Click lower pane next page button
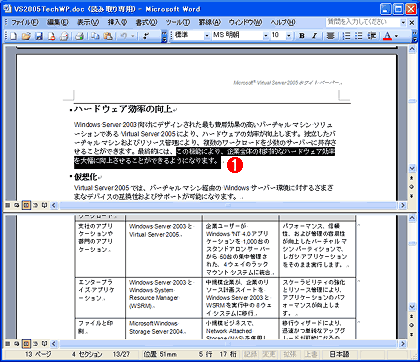 click(412, 334)
